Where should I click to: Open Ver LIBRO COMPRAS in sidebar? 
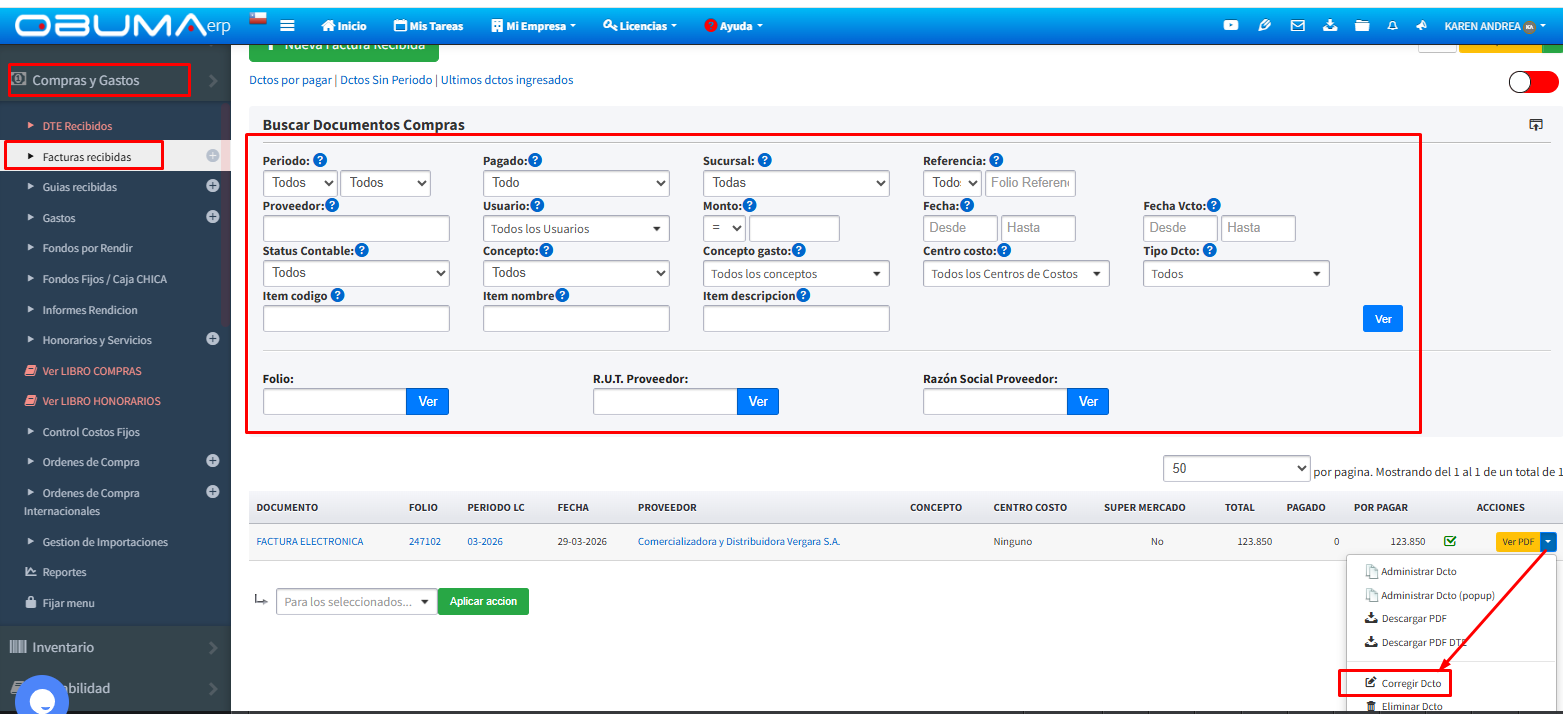[92, 371]
